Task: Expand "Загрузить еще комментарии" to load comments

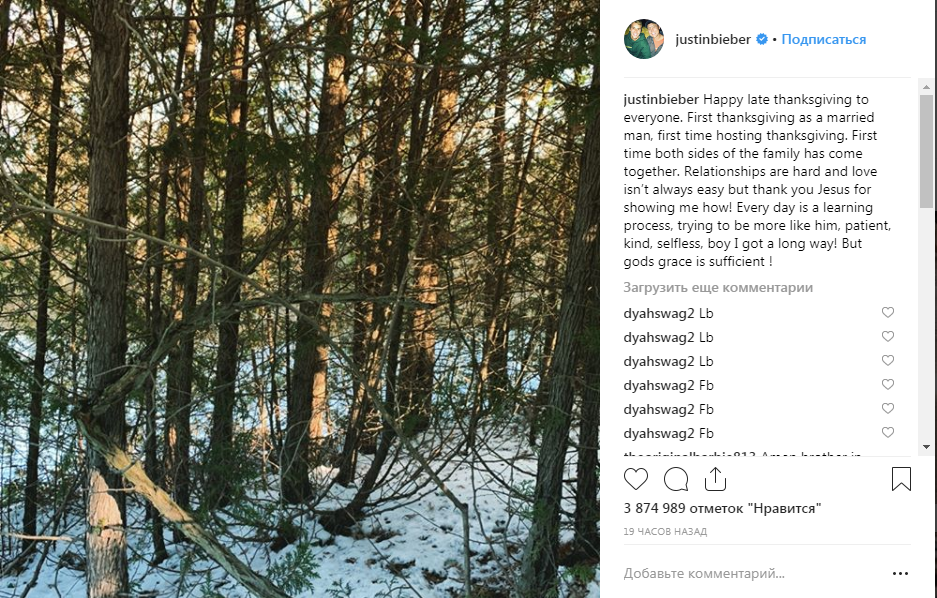Action: [x=718, y=288]
